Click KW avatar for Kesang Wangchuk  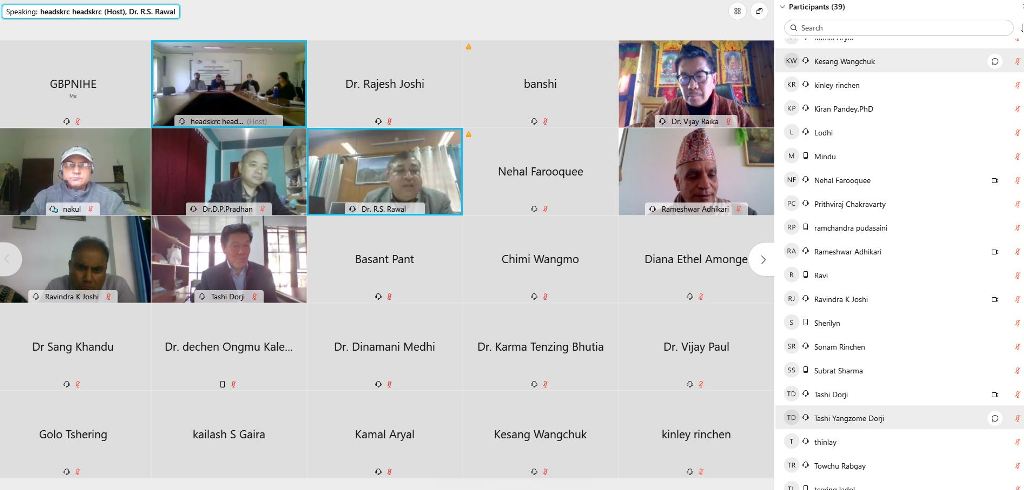[792, 61]
